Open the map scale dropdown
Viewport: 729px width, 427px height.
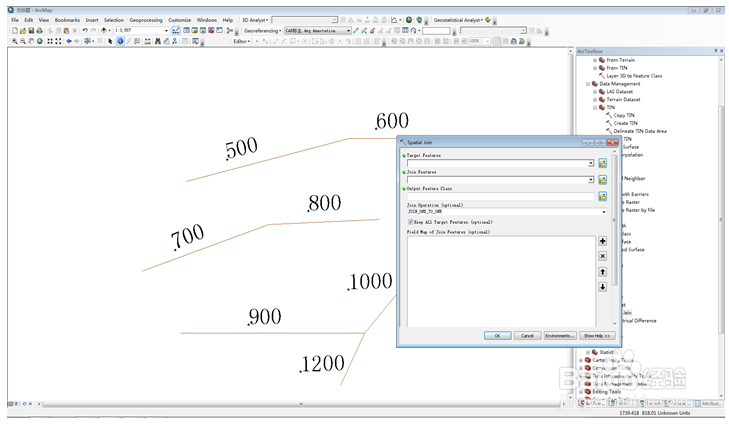(166, 31)
